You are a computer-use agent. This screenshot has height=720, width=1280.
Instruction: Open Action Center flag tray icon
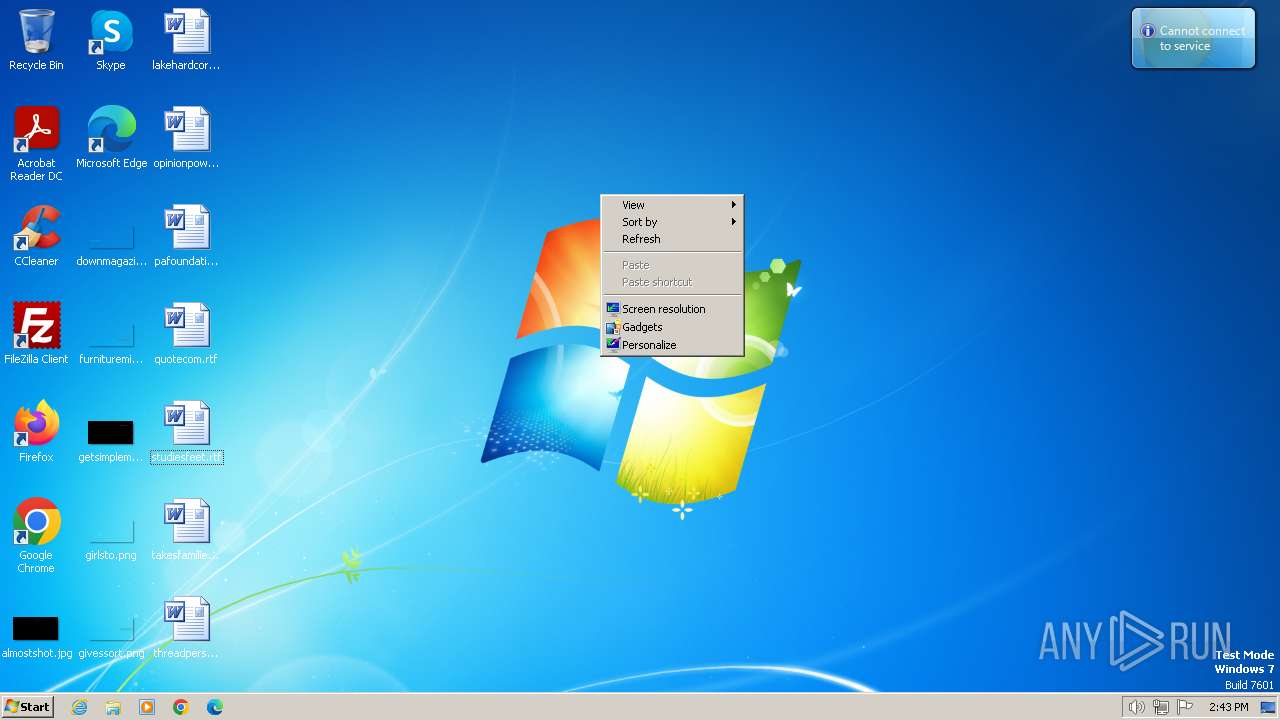[1185, 707]
